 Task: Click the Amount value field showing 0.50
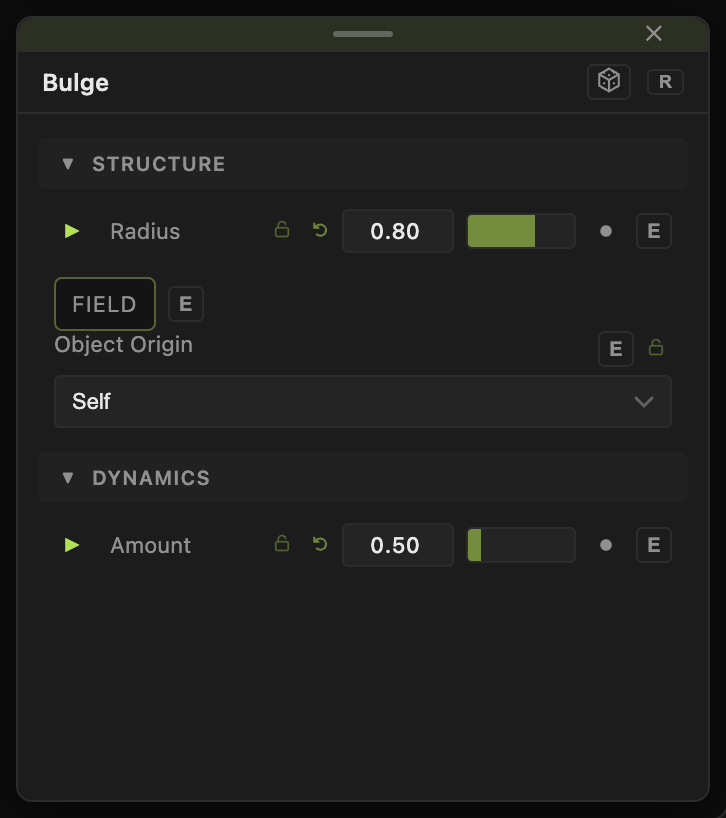point(397,545)
